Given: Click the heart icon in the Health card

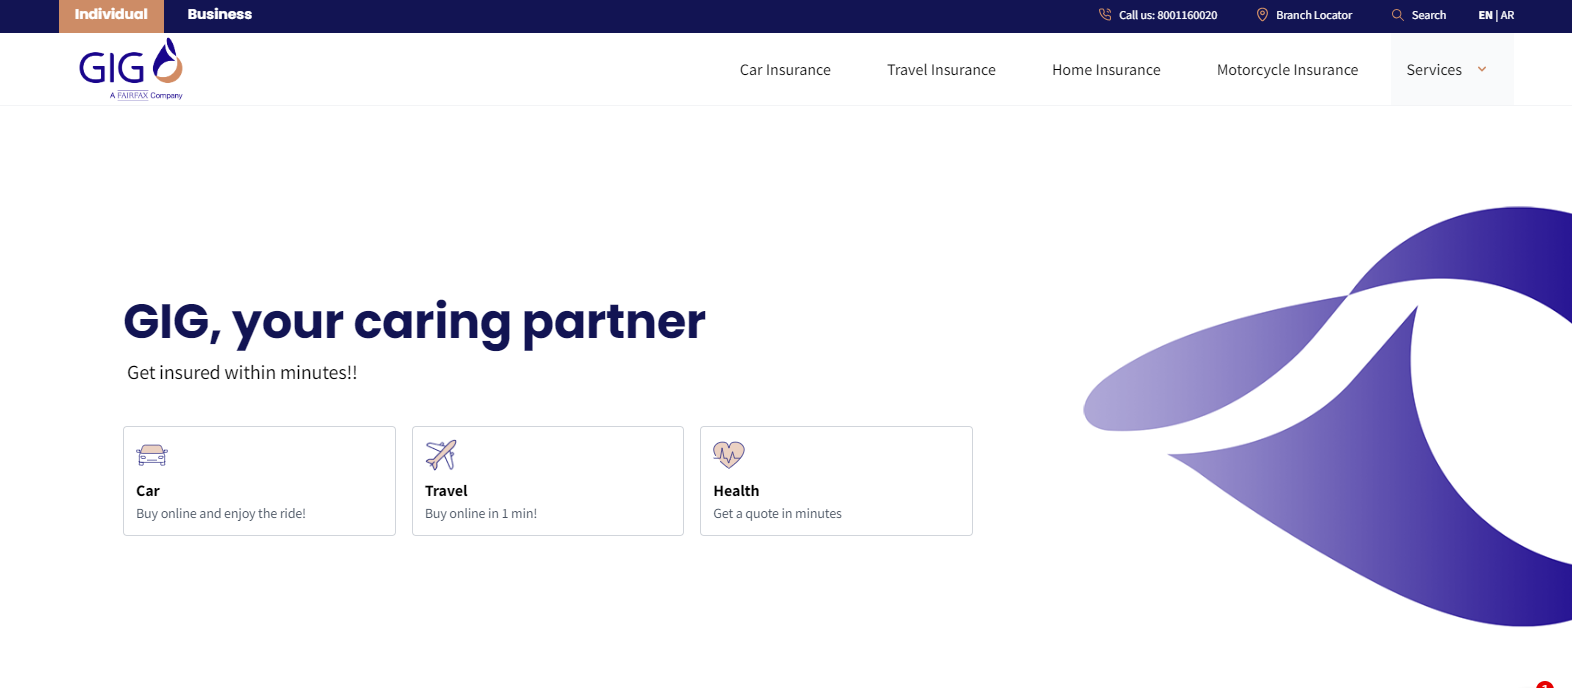Looking at the screenshot, I should [729, 455].
